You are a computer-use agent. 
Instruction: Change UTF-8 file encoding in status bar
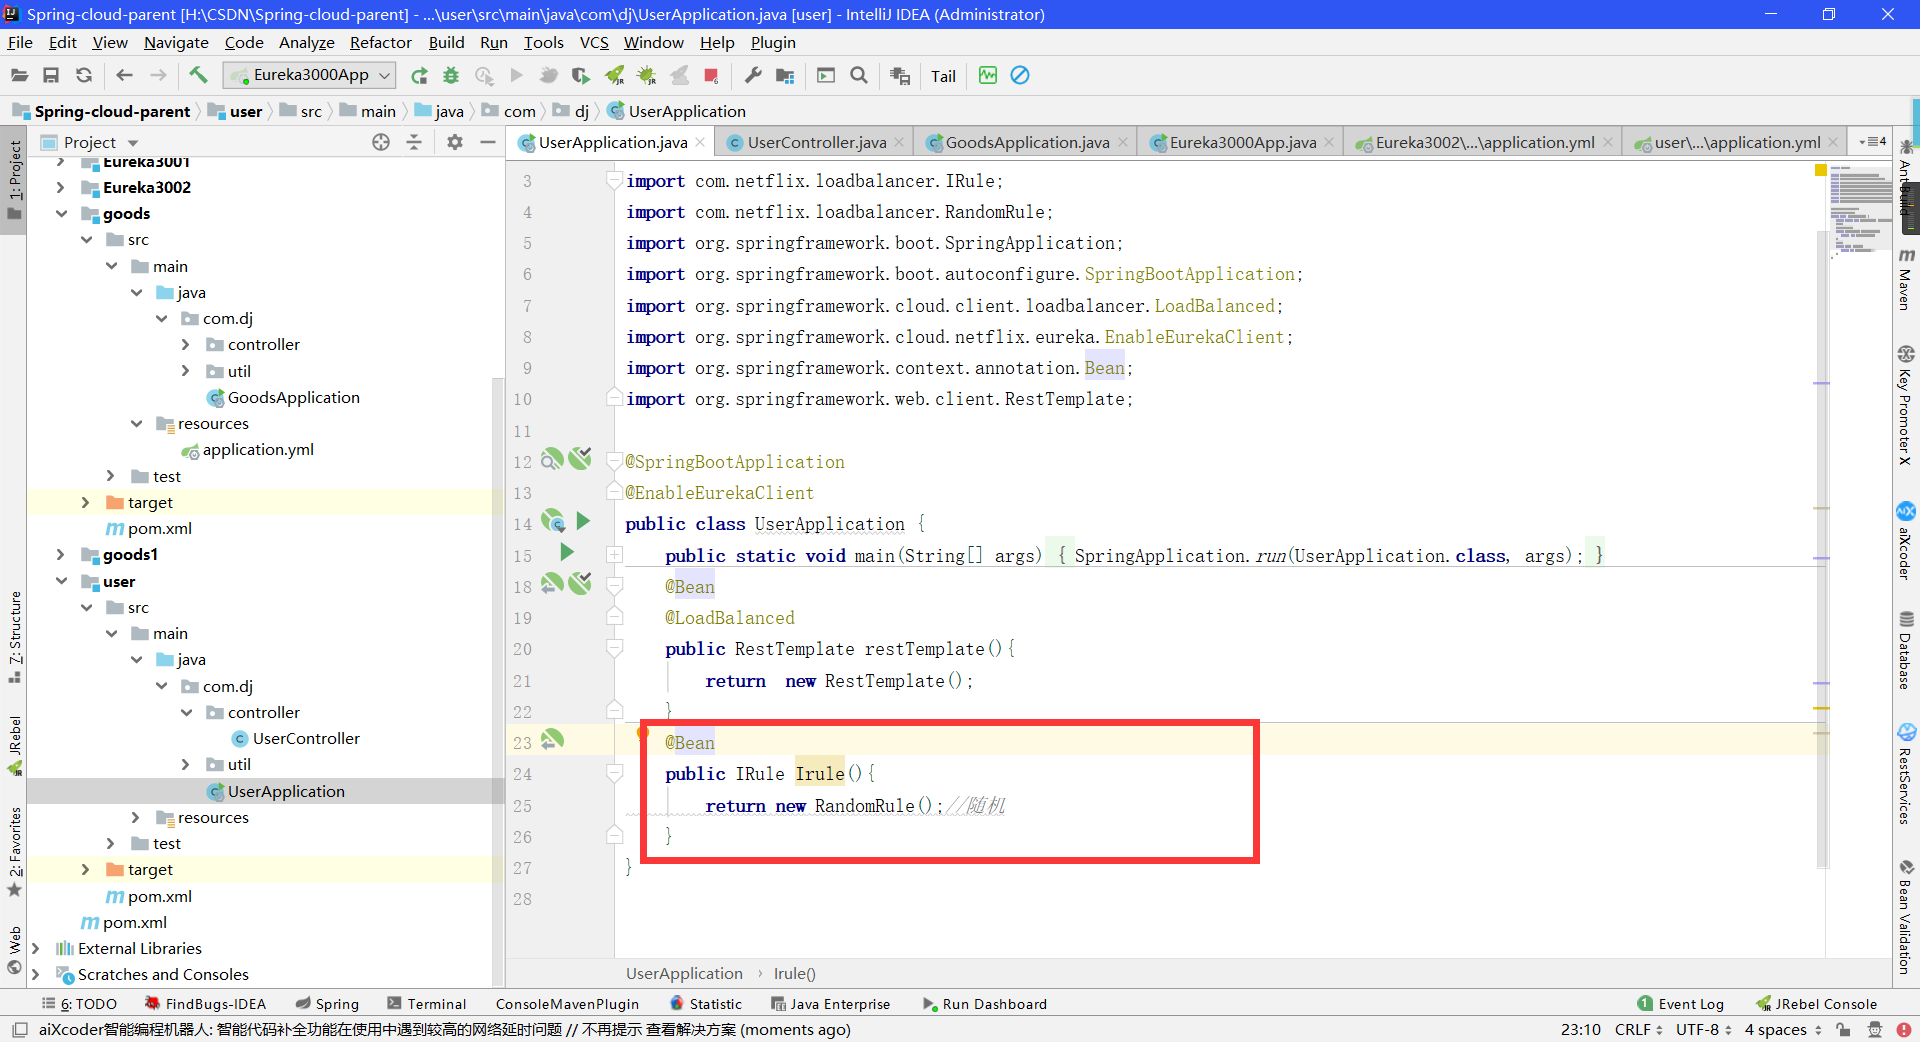click(1703, 1029)
